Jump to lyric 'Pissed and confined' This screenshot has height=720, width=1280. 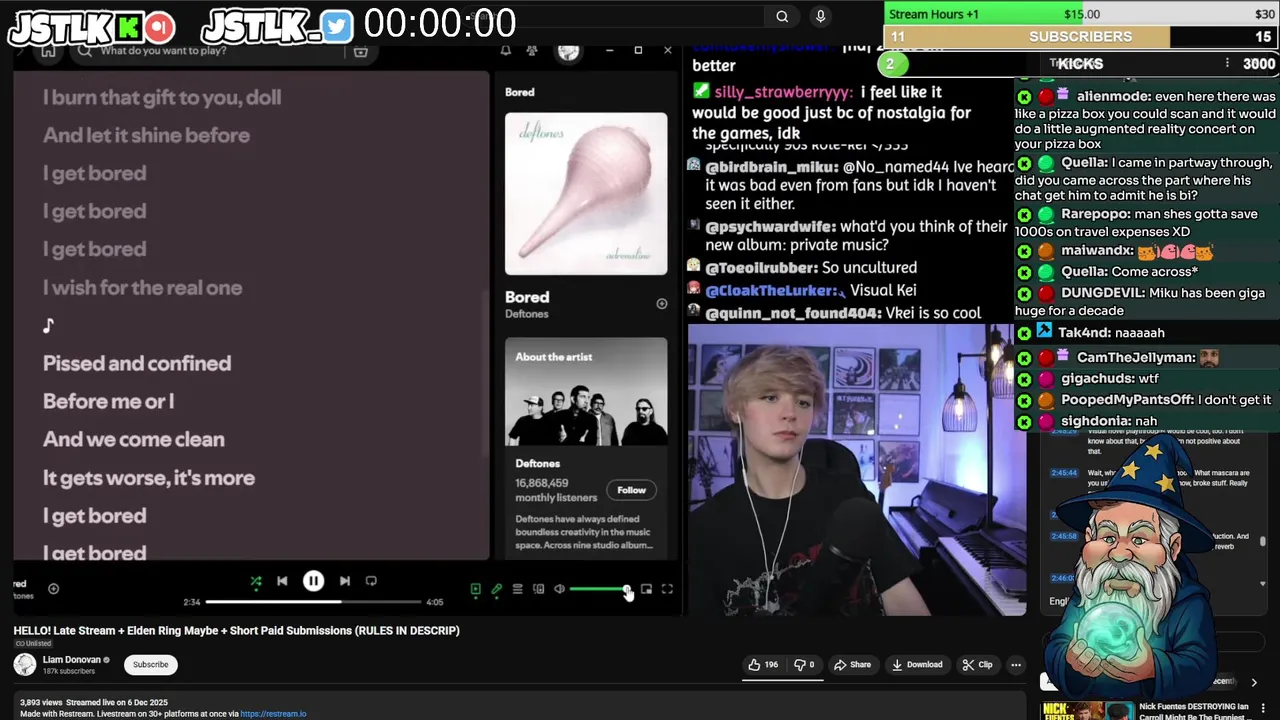(x=137, y=363)
